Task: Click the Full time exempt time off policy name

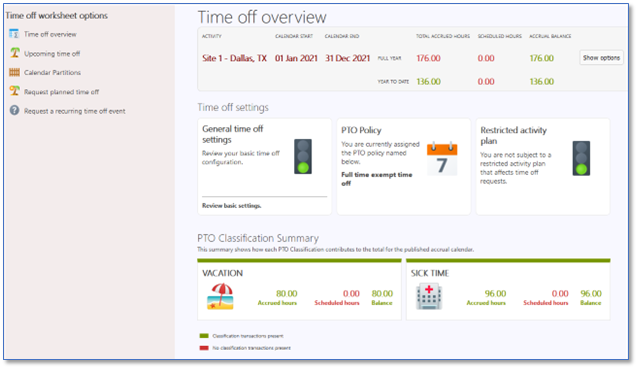Action: (376, 179)
